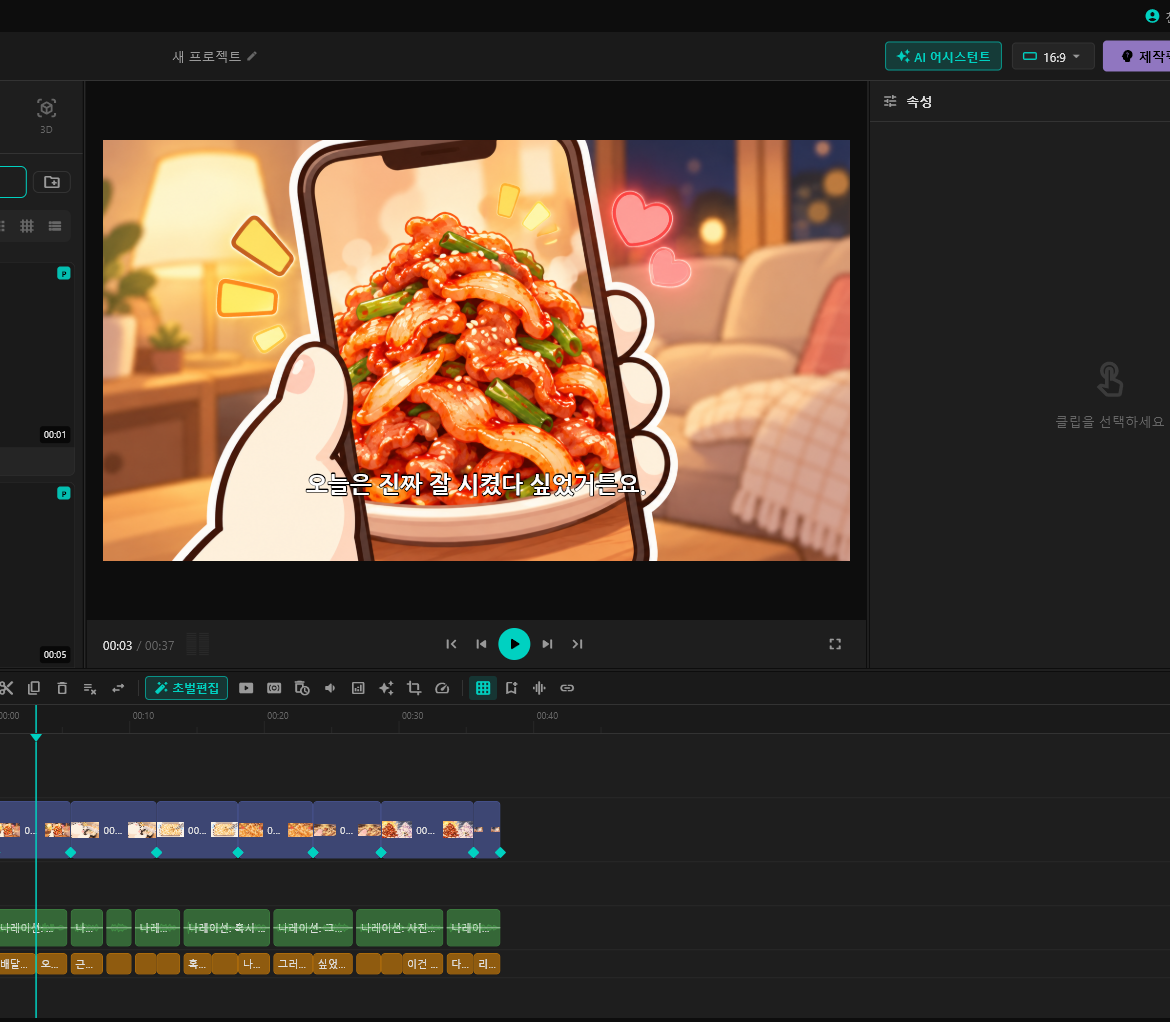Click the screen record toolbar icon
The image size is (1170, 1022).
274,688
